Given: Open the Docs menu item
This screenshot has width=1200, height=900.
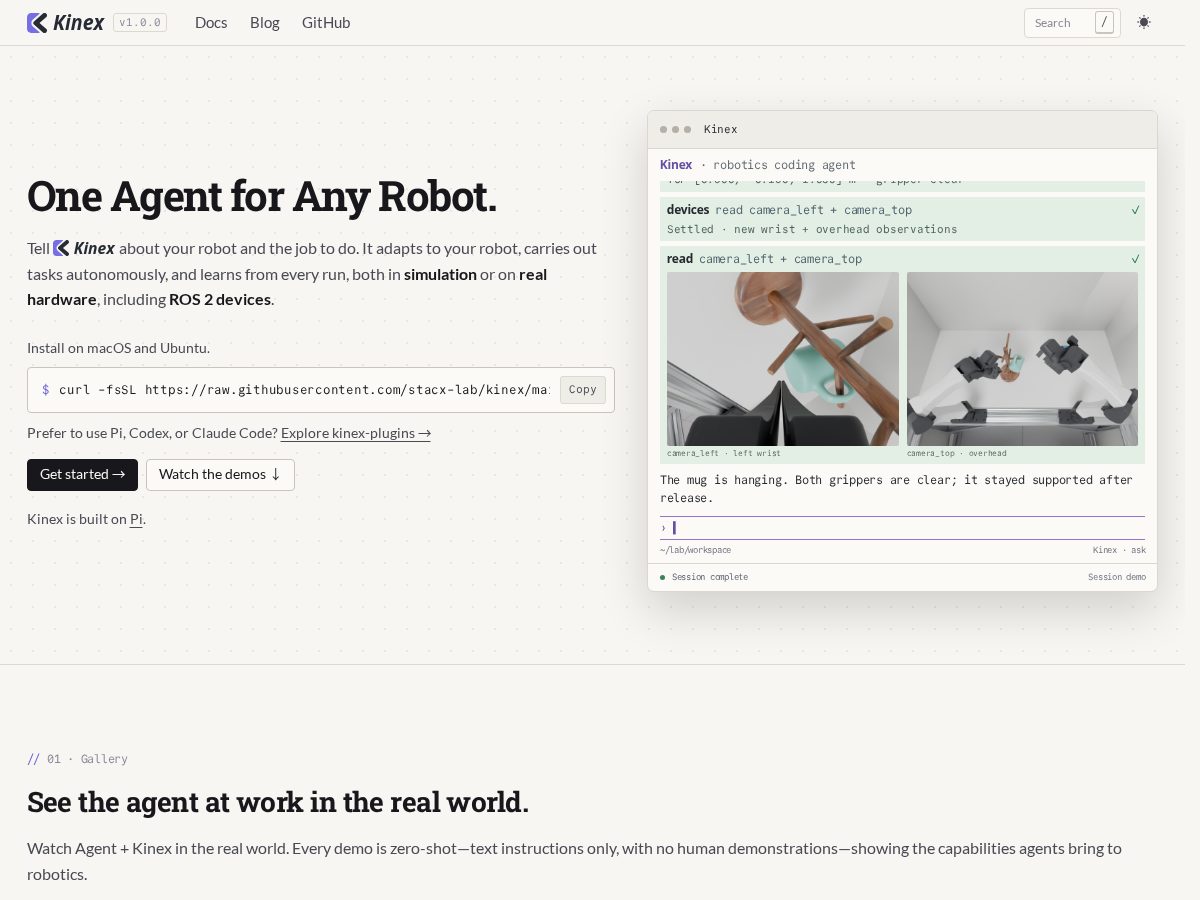Looking at the screenshot, I should pos(211,22).
